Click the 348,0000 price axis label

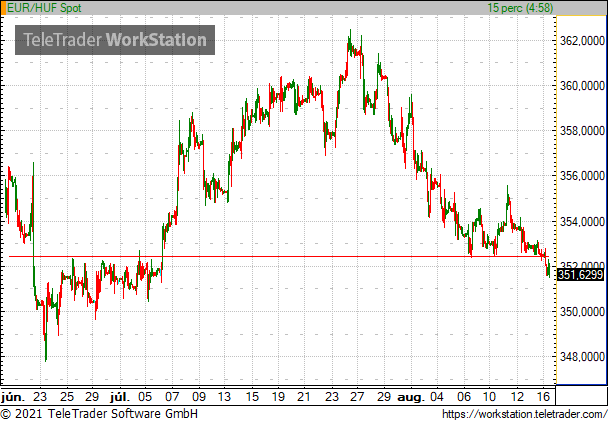(x=582, y=357)
